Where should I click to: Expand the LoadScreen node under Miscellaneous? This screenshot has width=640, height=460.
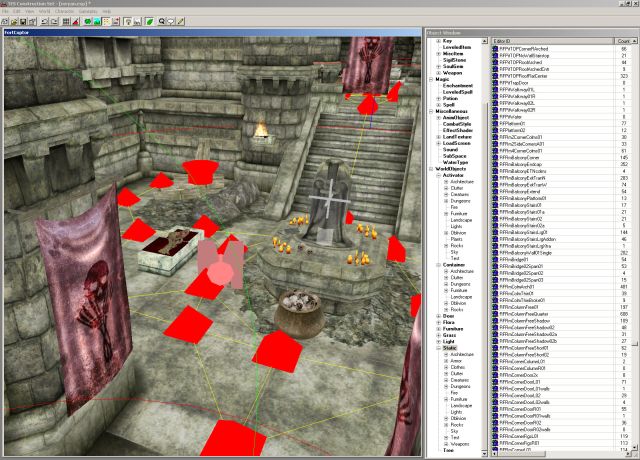[438, 143]
